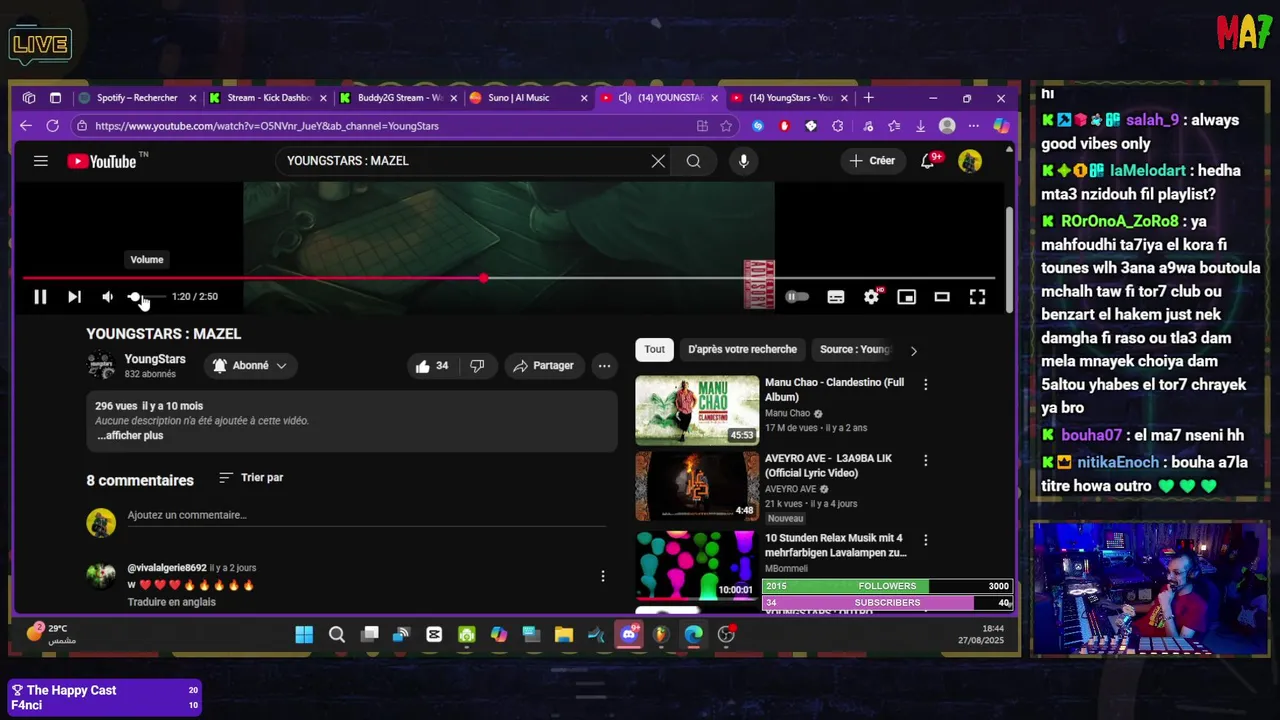Open File Explorer from taskbar
Image resolution: width=1280 pixels, height=720 pixels.
tap(564, 634)
